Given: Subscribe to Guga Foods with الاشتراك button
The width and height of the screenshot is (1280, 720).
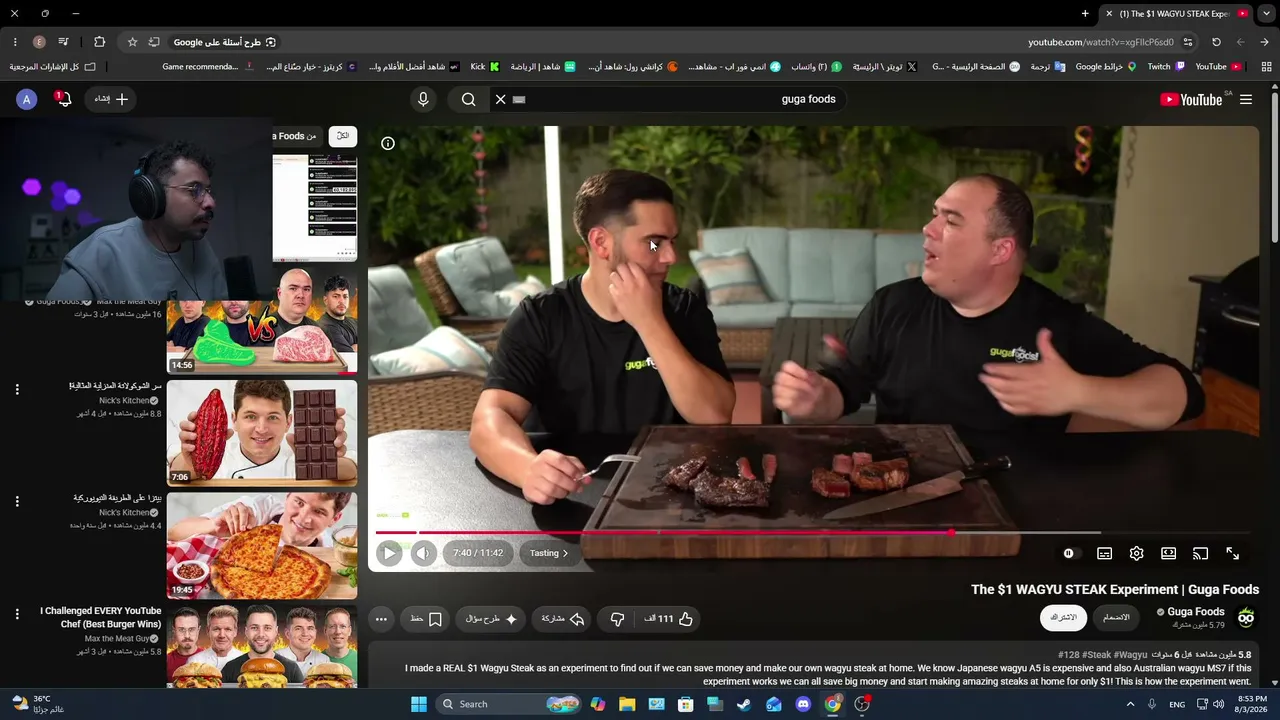Looking at the screenshot, I should coord(1062,618).
